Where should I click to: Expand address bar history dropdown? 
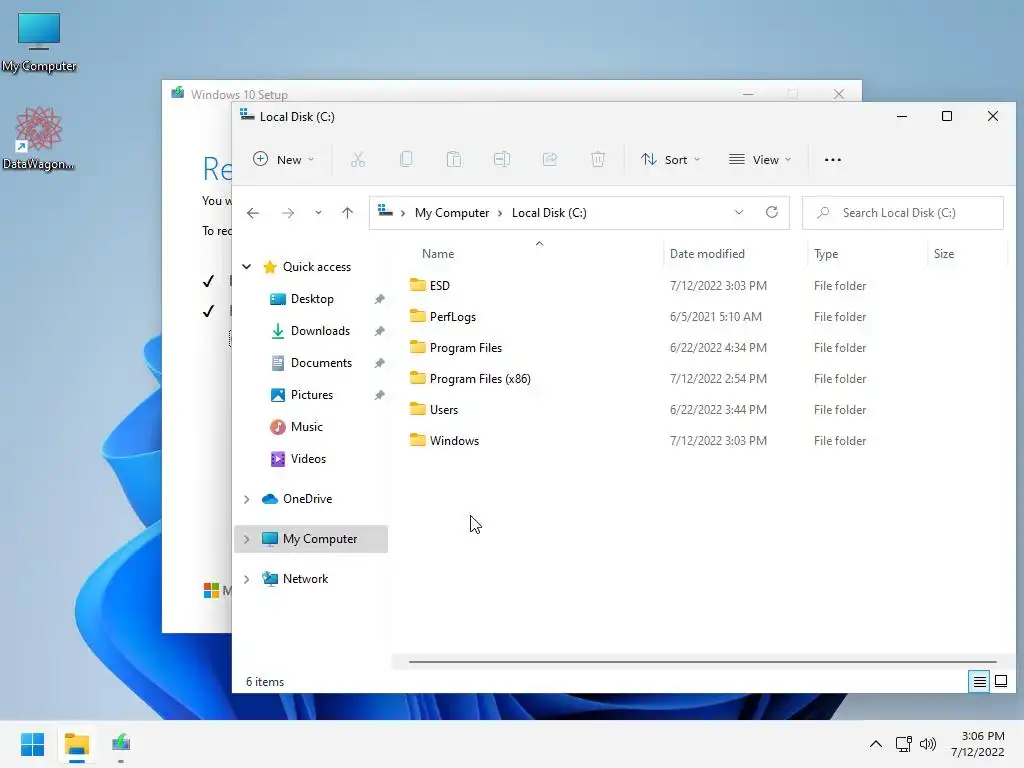pos(739,212)
